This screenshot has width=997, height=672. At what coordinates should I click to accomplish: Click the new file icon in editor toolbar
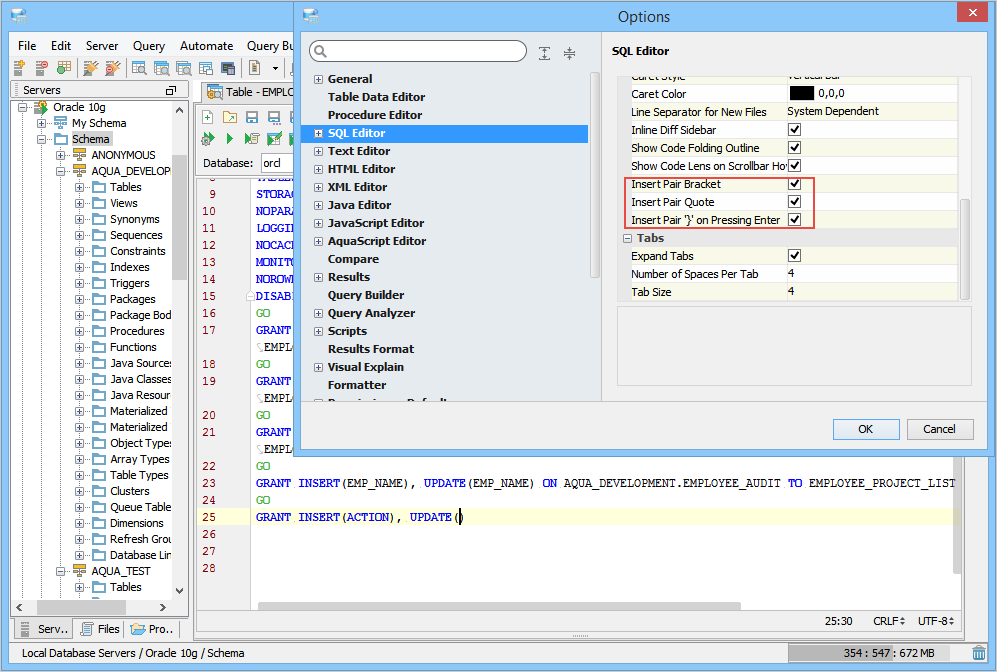pyautogui.click(x=208, y=118)
